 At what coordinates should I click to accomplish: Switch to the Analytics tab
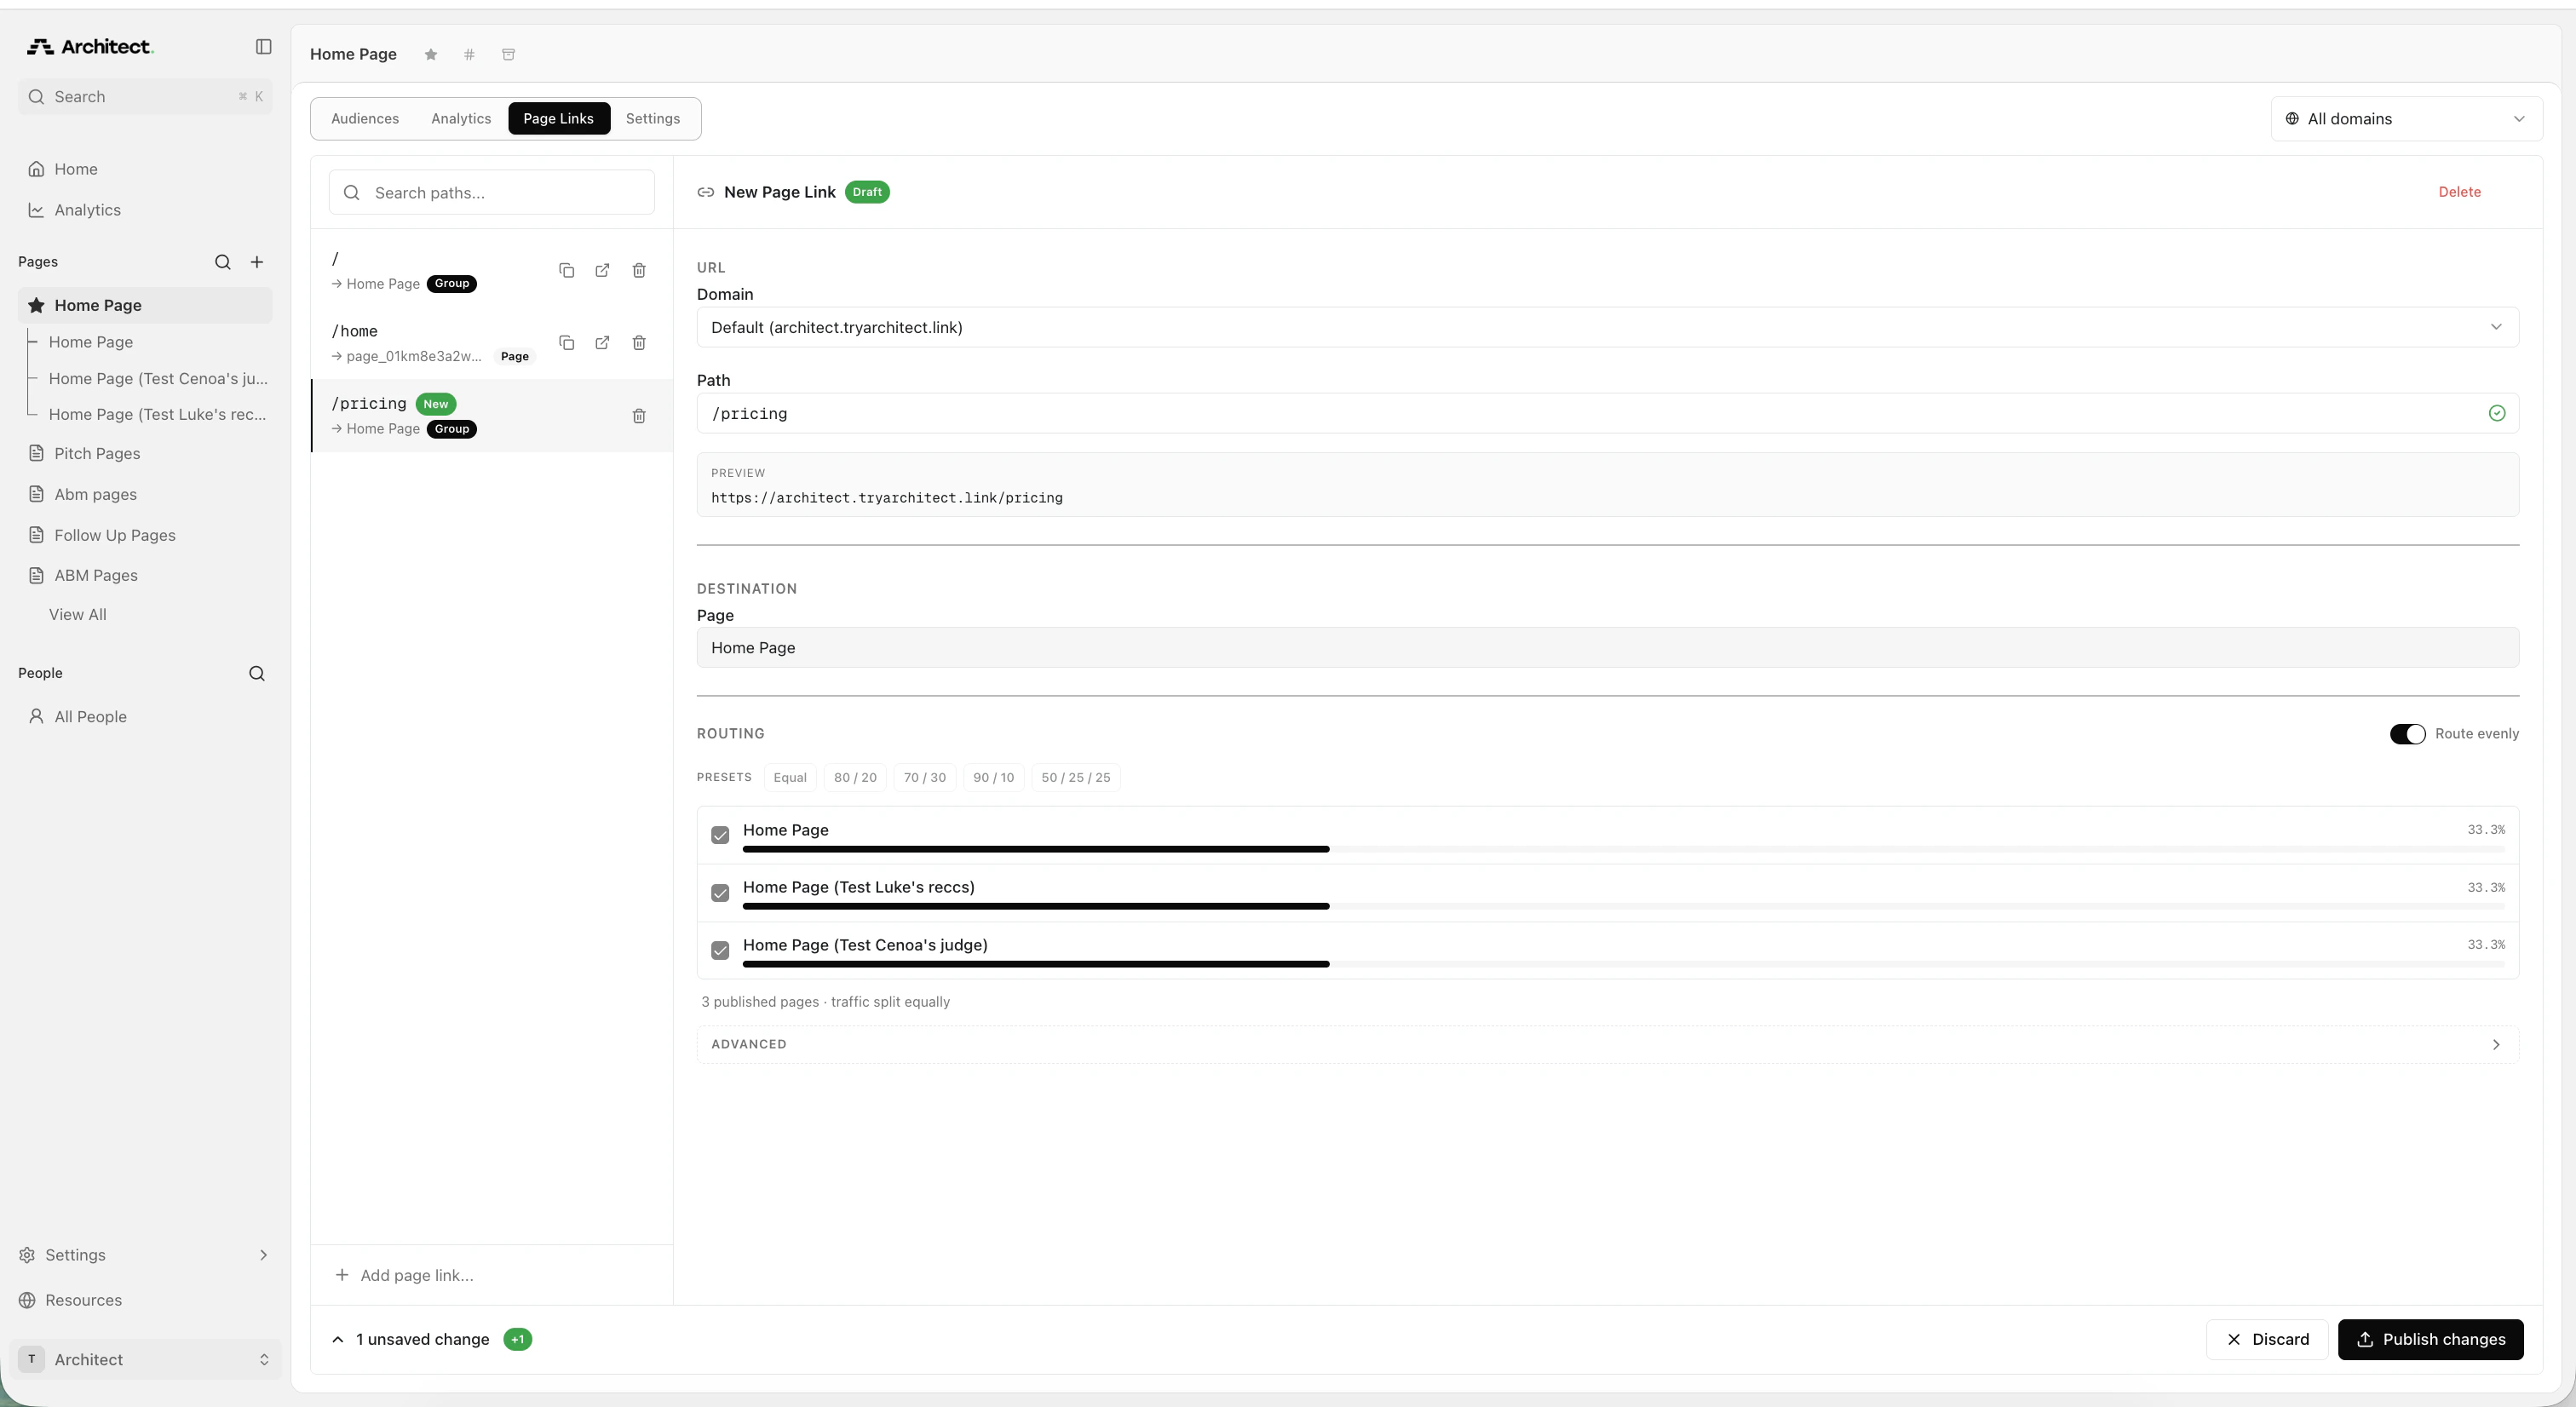461,118
